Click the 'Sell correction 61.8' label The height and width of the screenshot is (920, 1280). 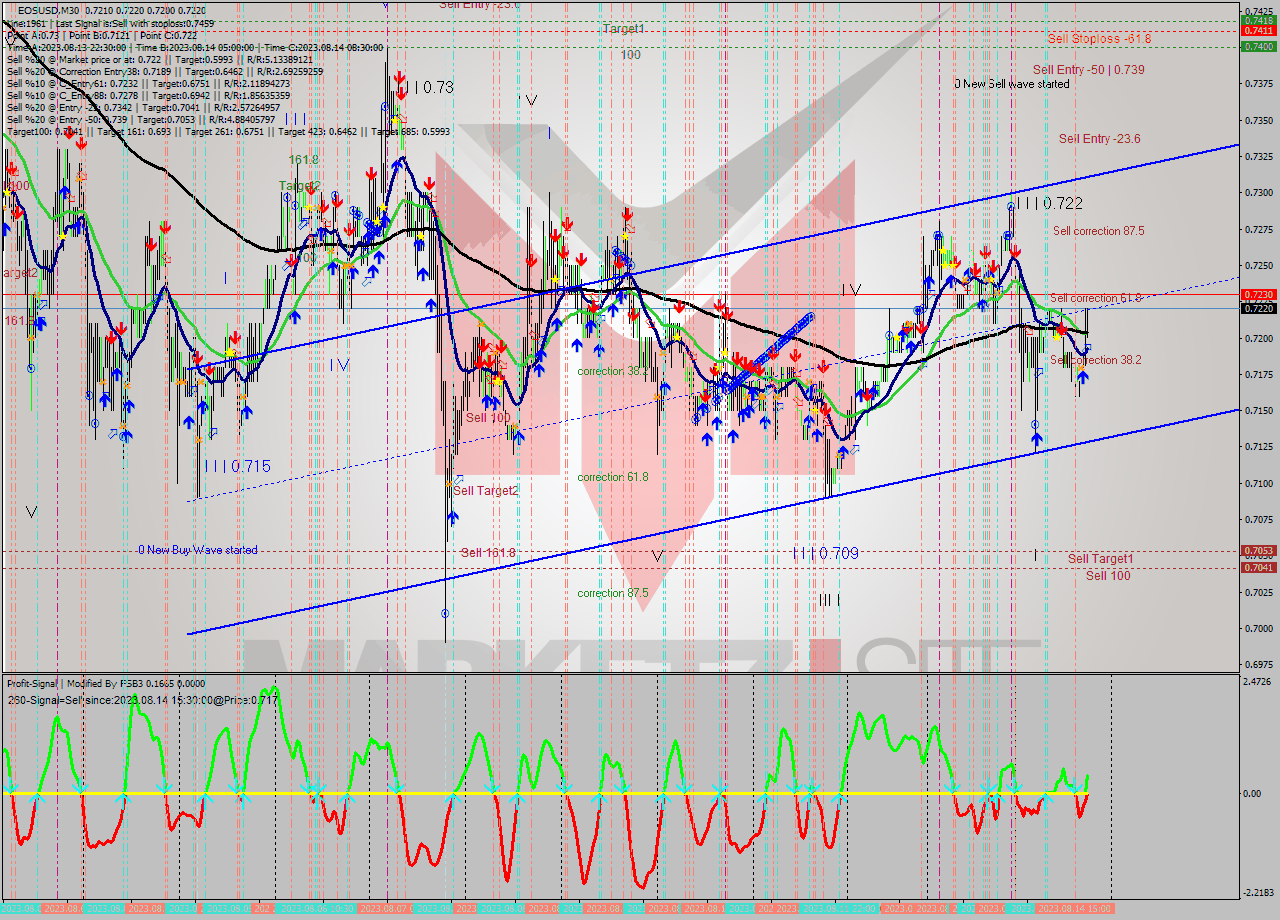pyautogui.click(x=1096, y=298)
